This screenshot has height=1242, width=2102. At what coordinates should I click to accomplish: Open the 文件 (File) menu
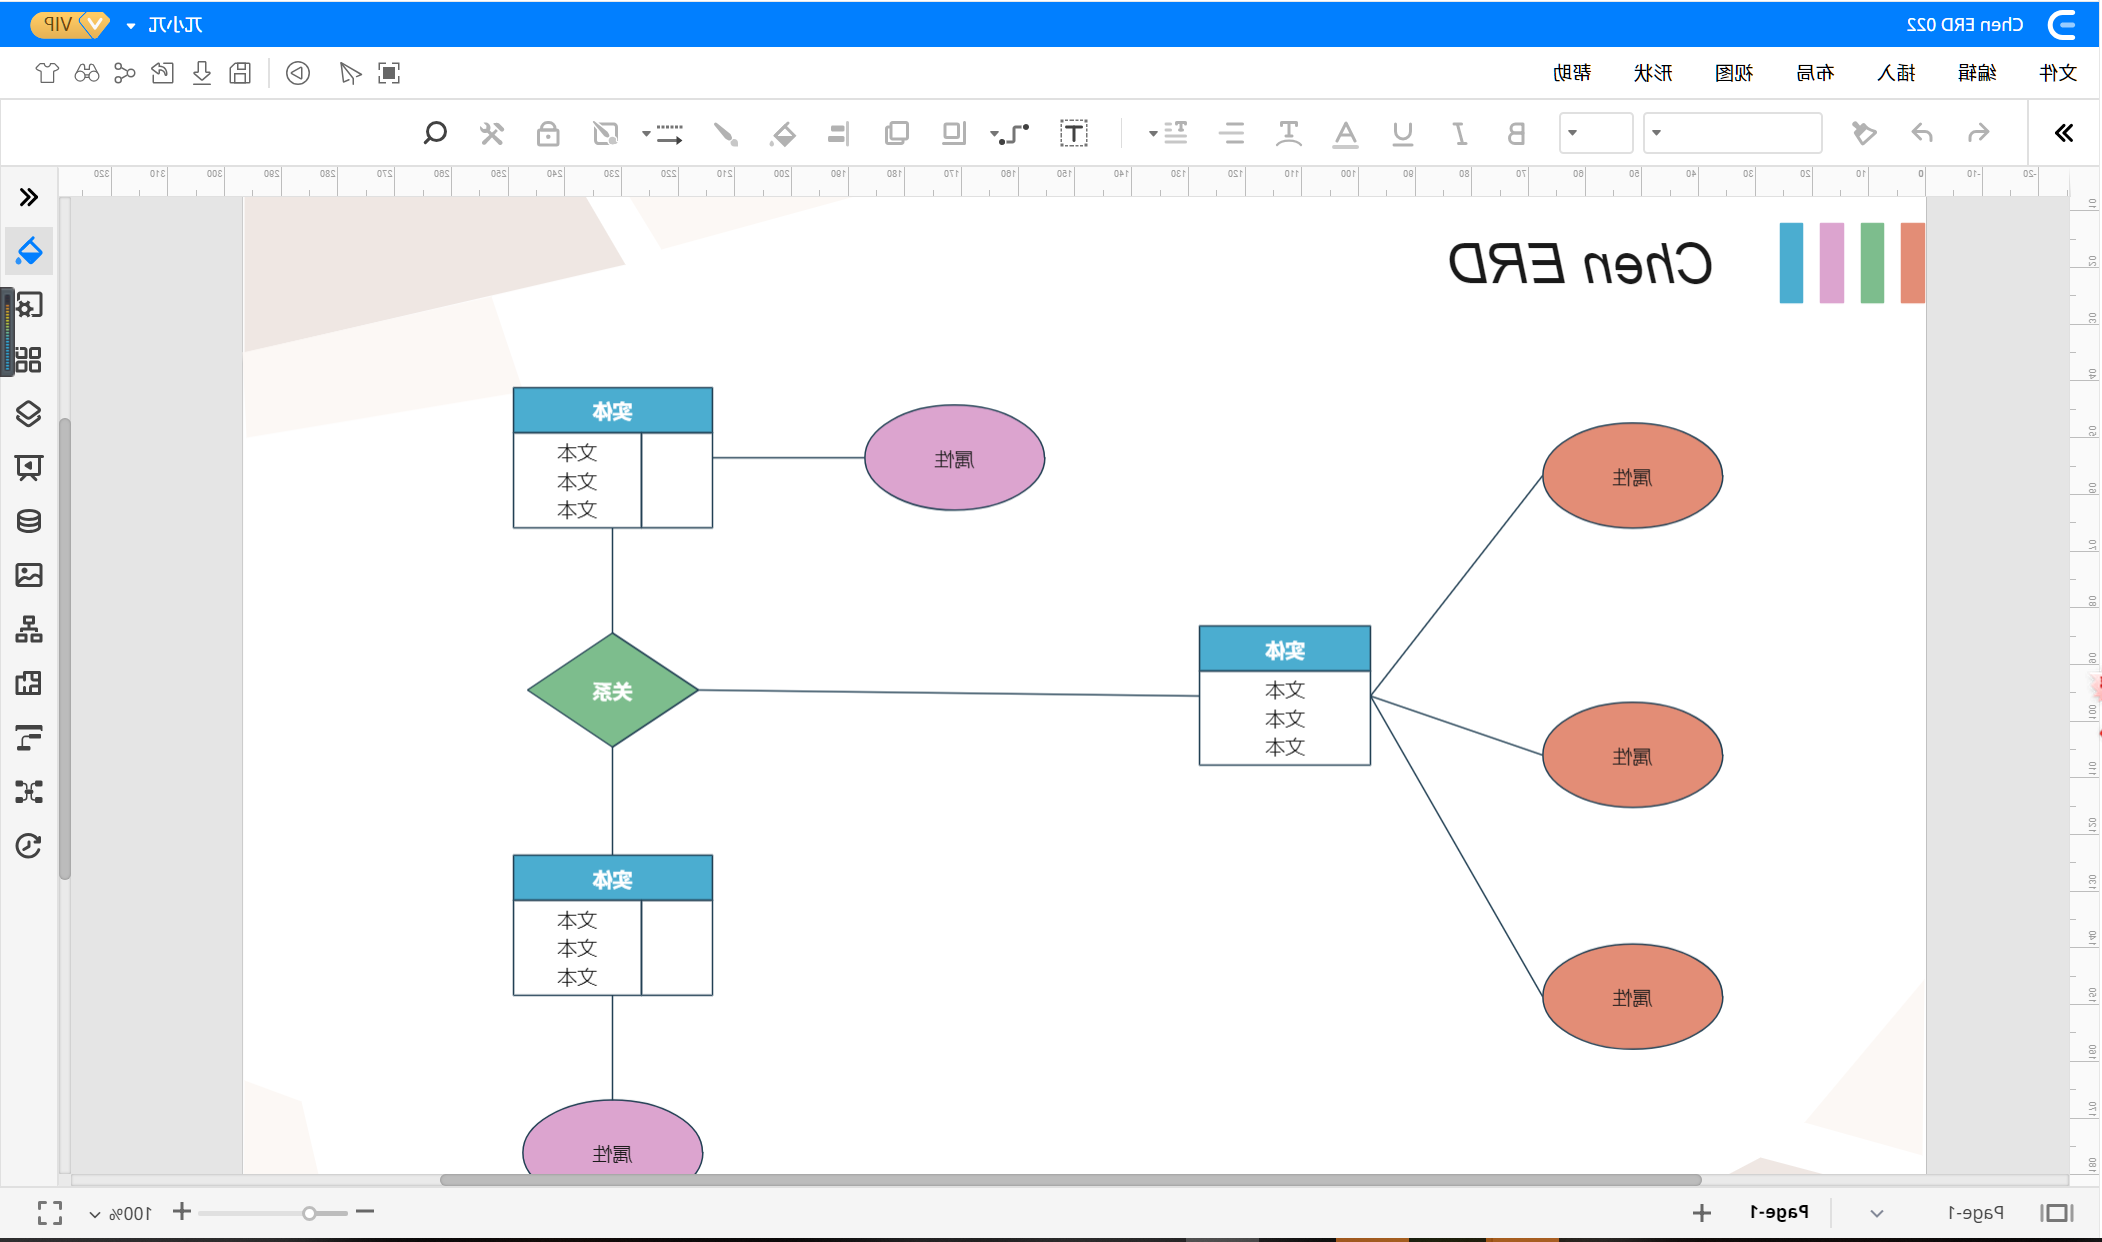point(2058,73)
